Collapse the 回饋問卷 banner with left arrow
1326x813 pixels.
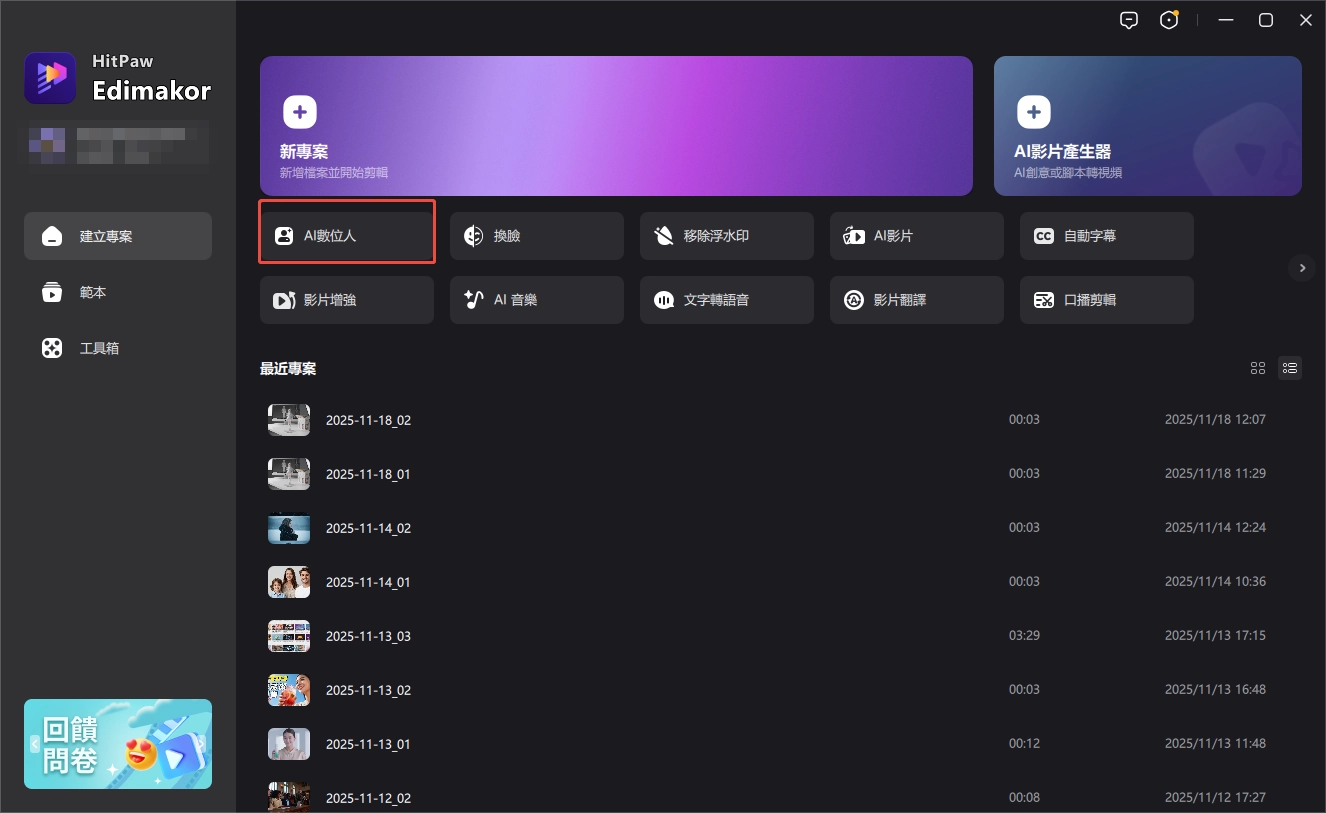click(35, 744)
